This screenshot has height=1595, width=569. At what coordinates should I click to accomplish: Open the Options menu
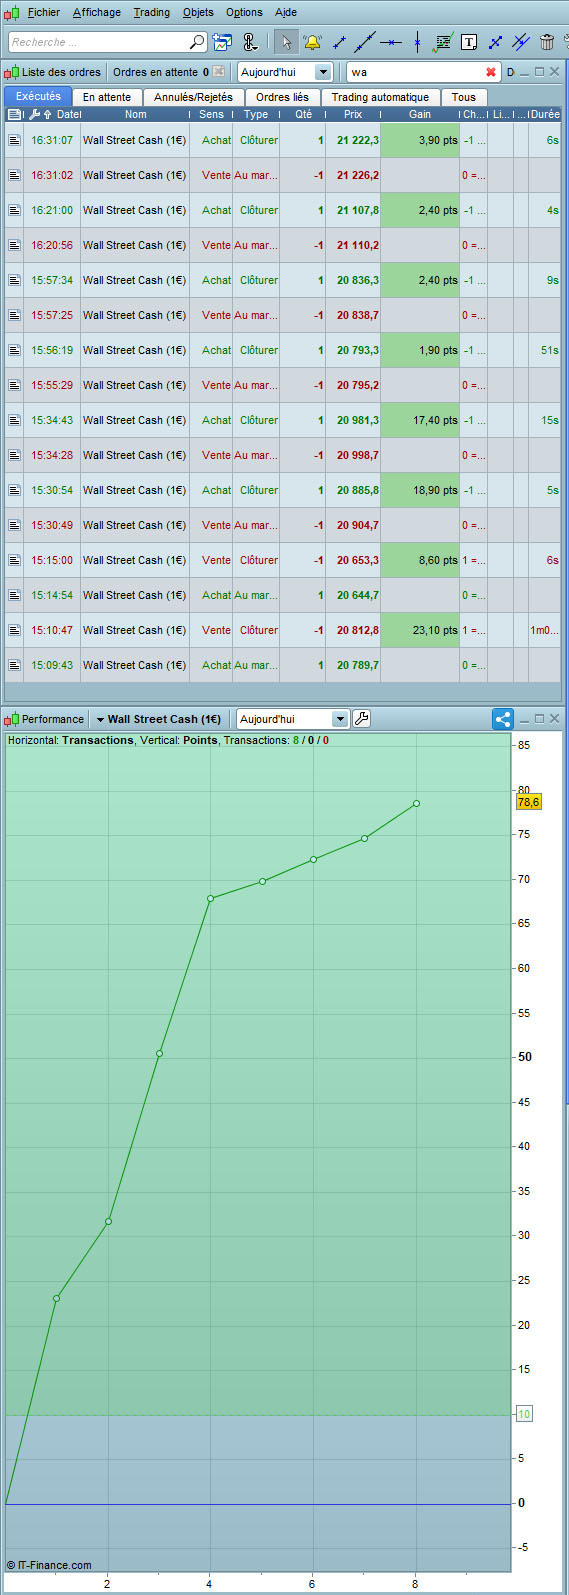click(244, 12)
